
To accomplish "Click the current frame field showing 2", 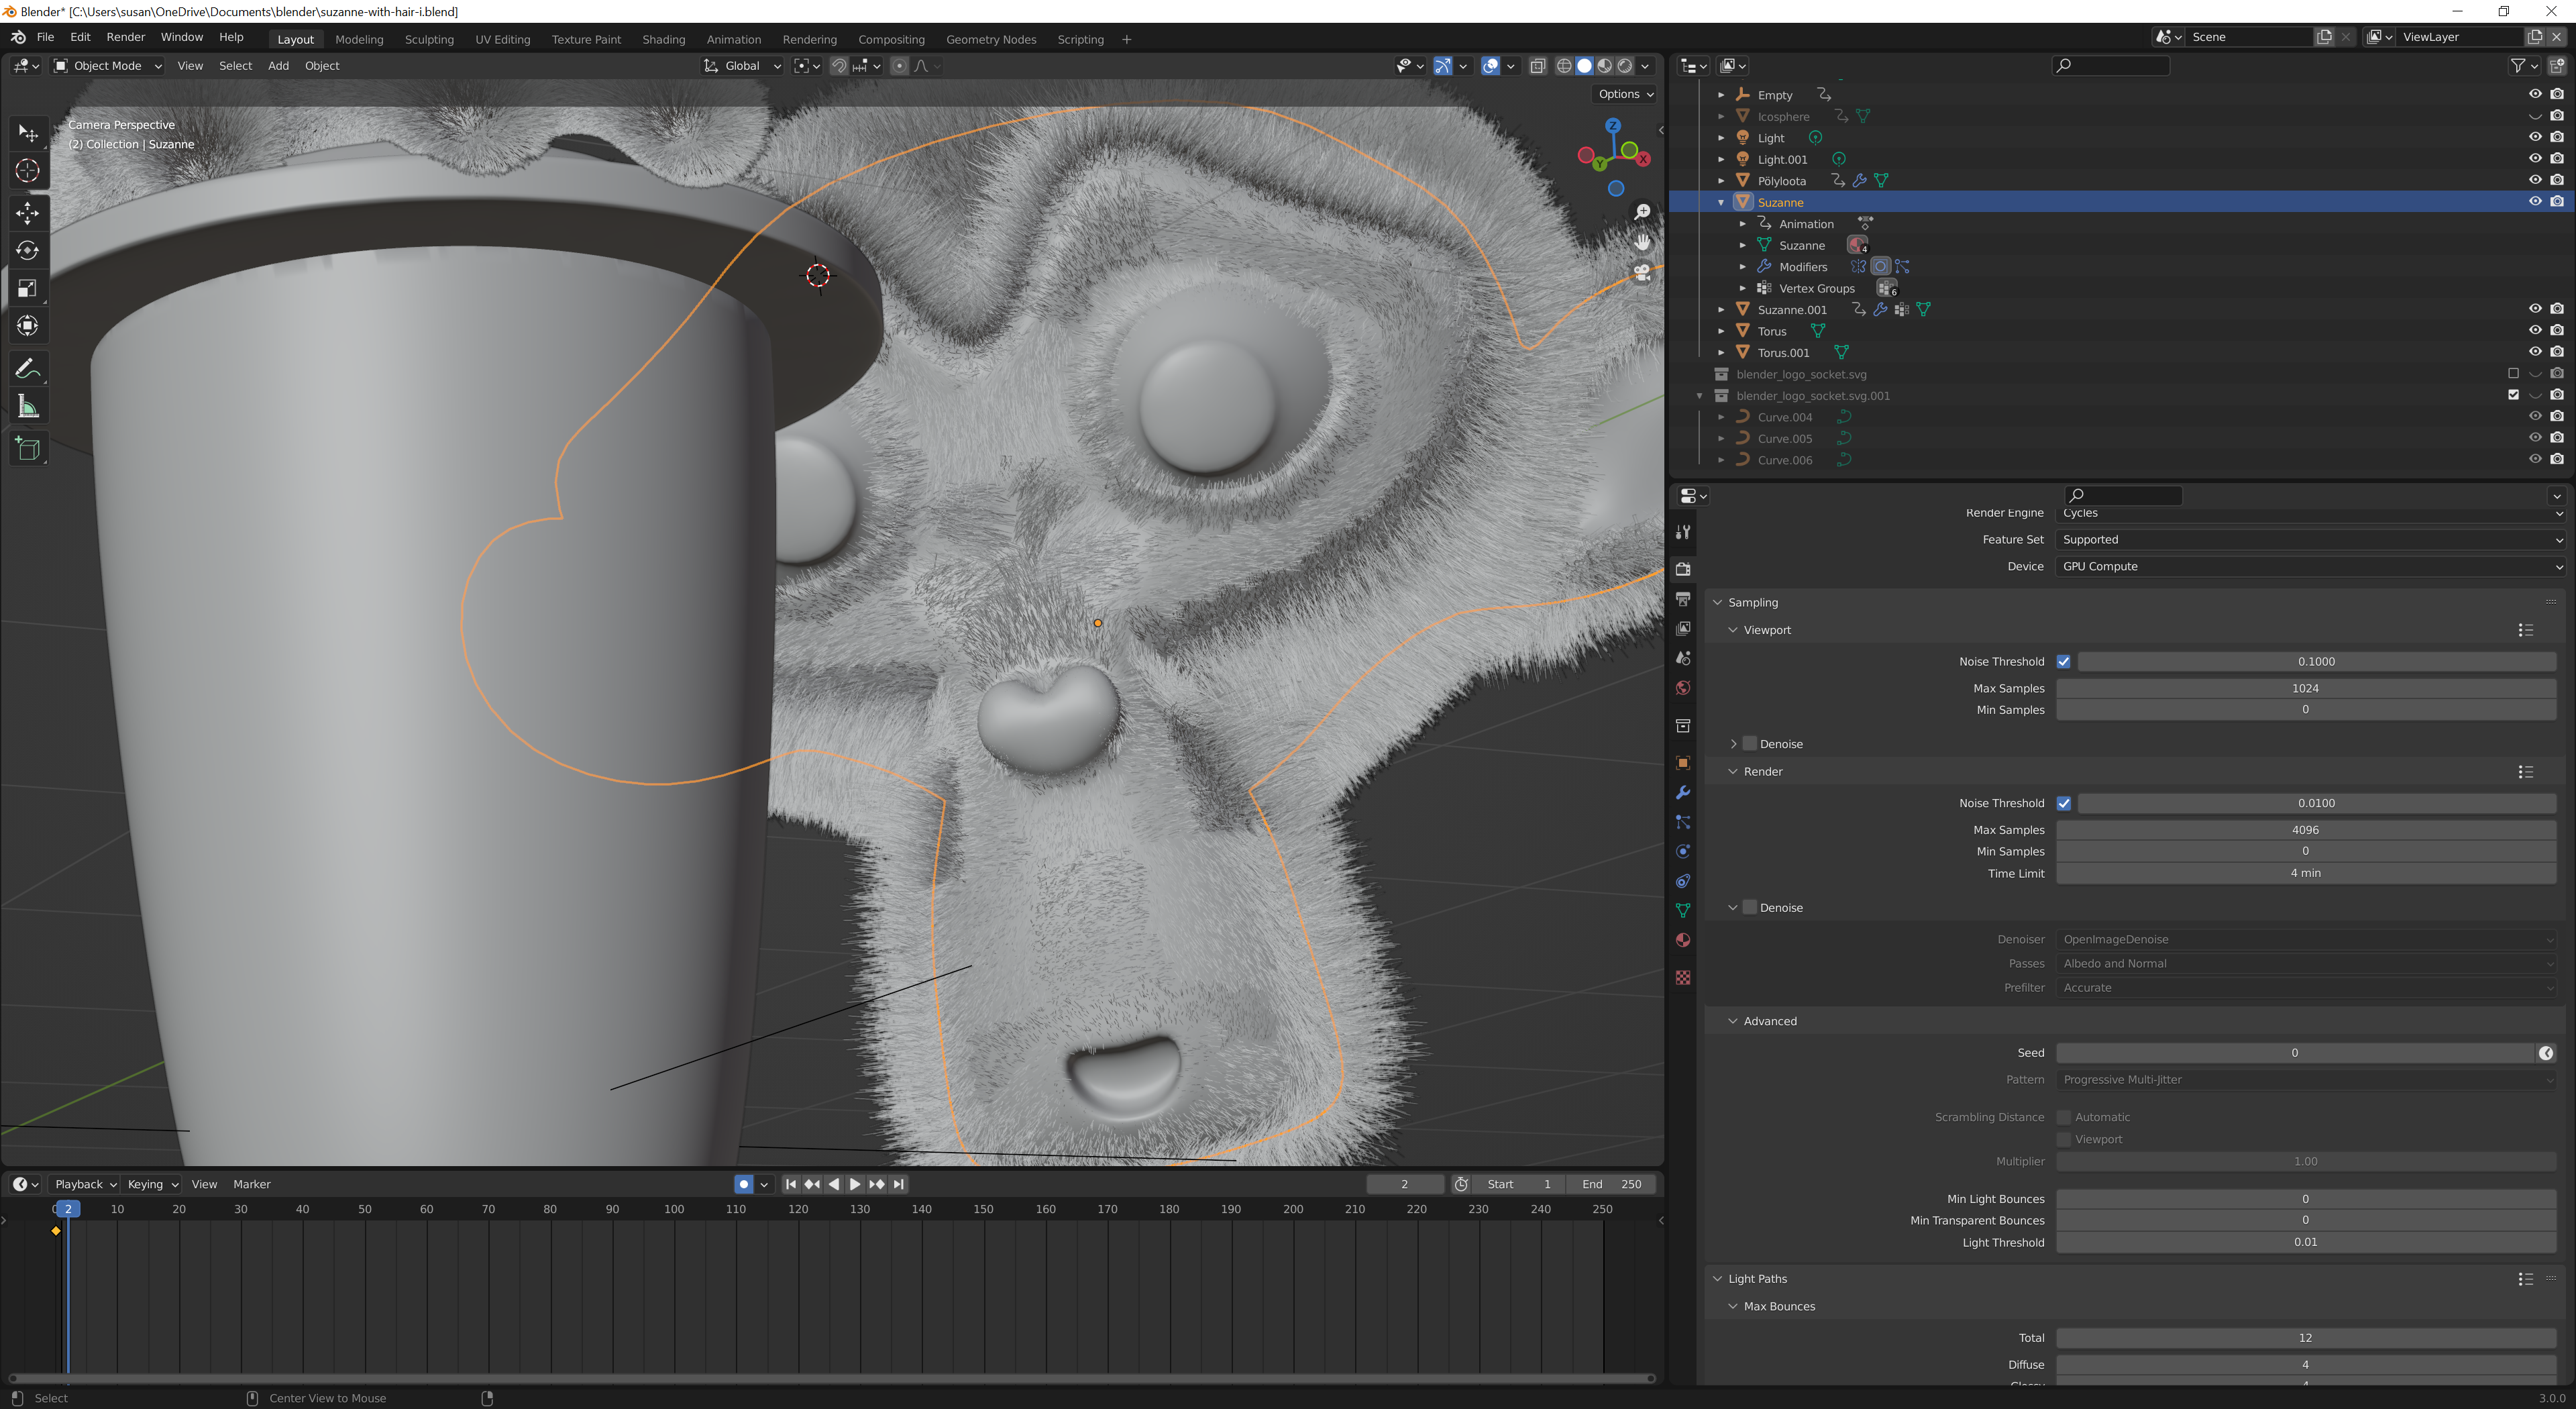I will [1405, 1184].
